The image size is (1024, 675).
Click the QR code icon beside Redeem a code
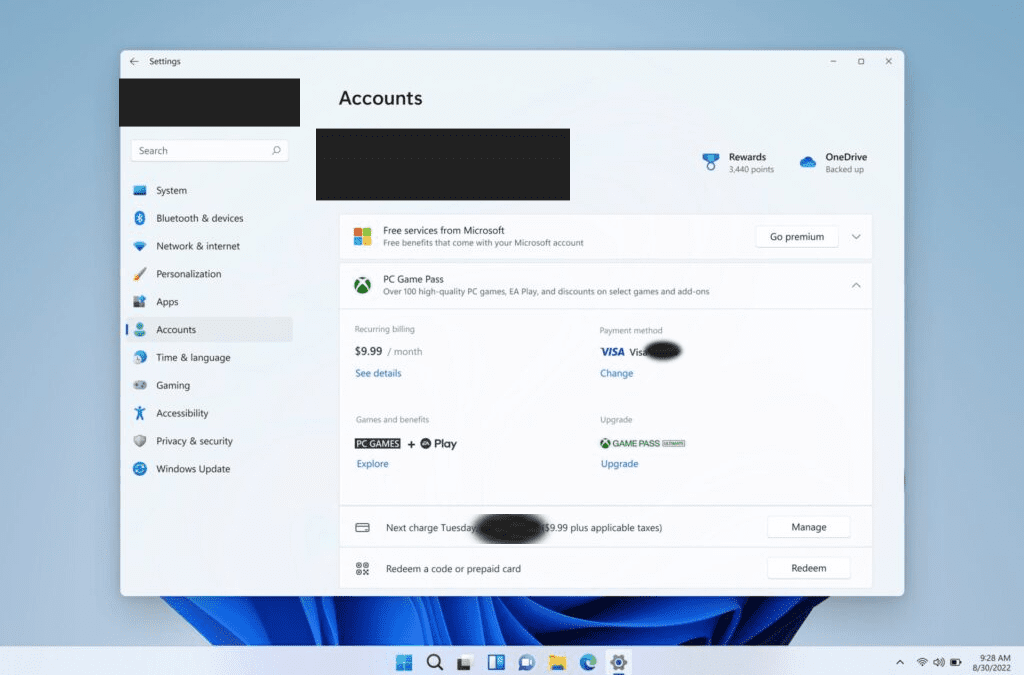click(362, 569)
